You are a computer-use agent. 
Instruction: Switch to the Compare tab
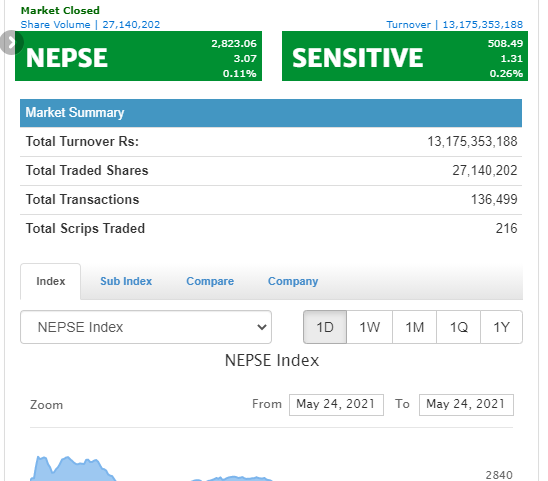coord(210,281)
